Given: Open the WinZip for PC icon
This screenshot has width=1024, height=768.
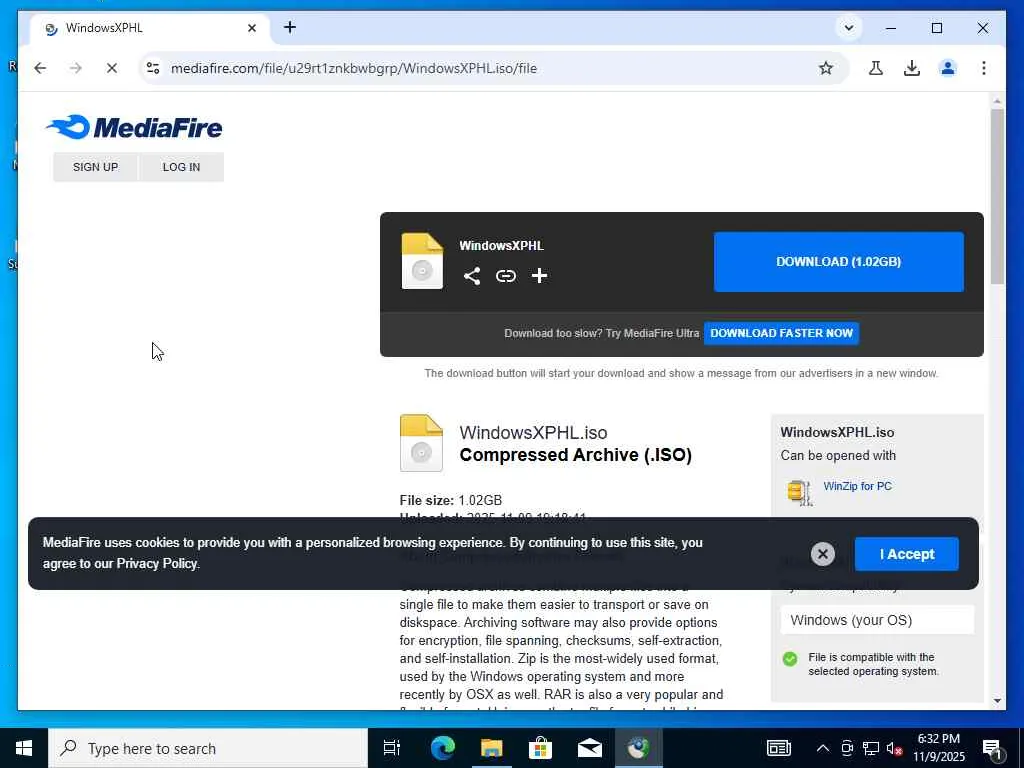Looking at the screenshot, I should tap(799, 492).
